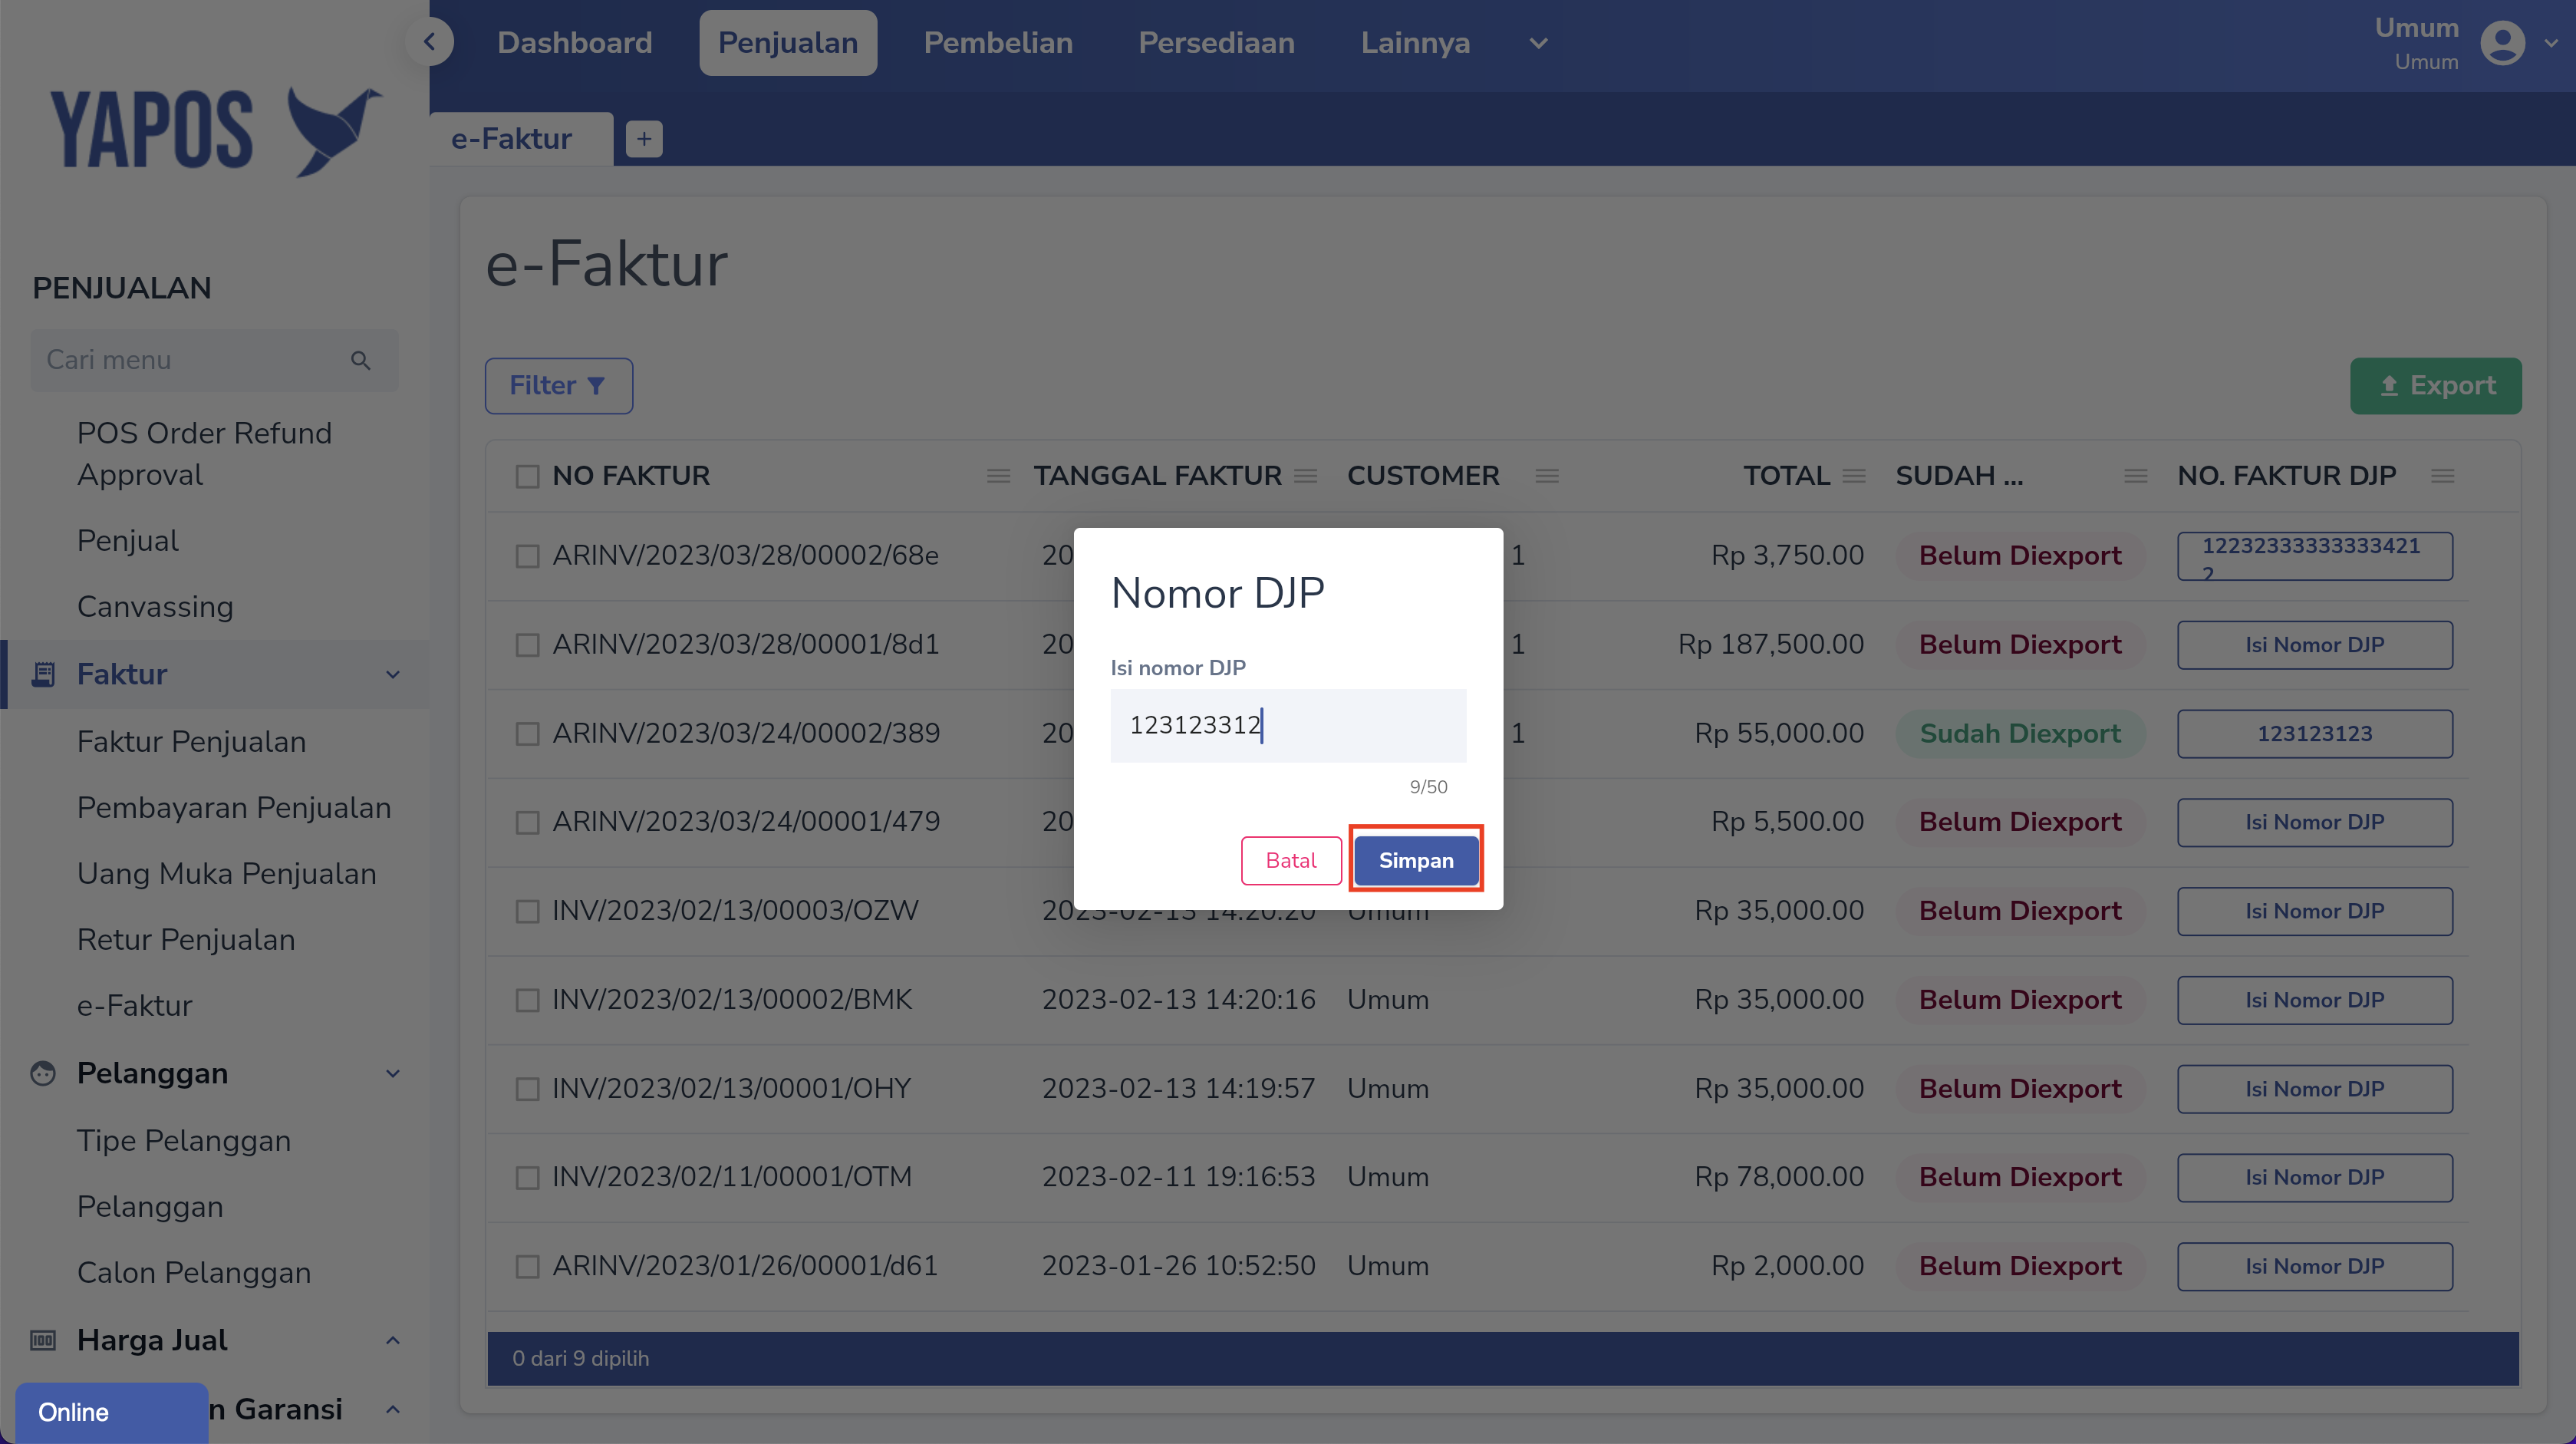Viewport: 2576px width, 1444px height.
Task: Click the green Export button
Action: (x=2436, y=386)
